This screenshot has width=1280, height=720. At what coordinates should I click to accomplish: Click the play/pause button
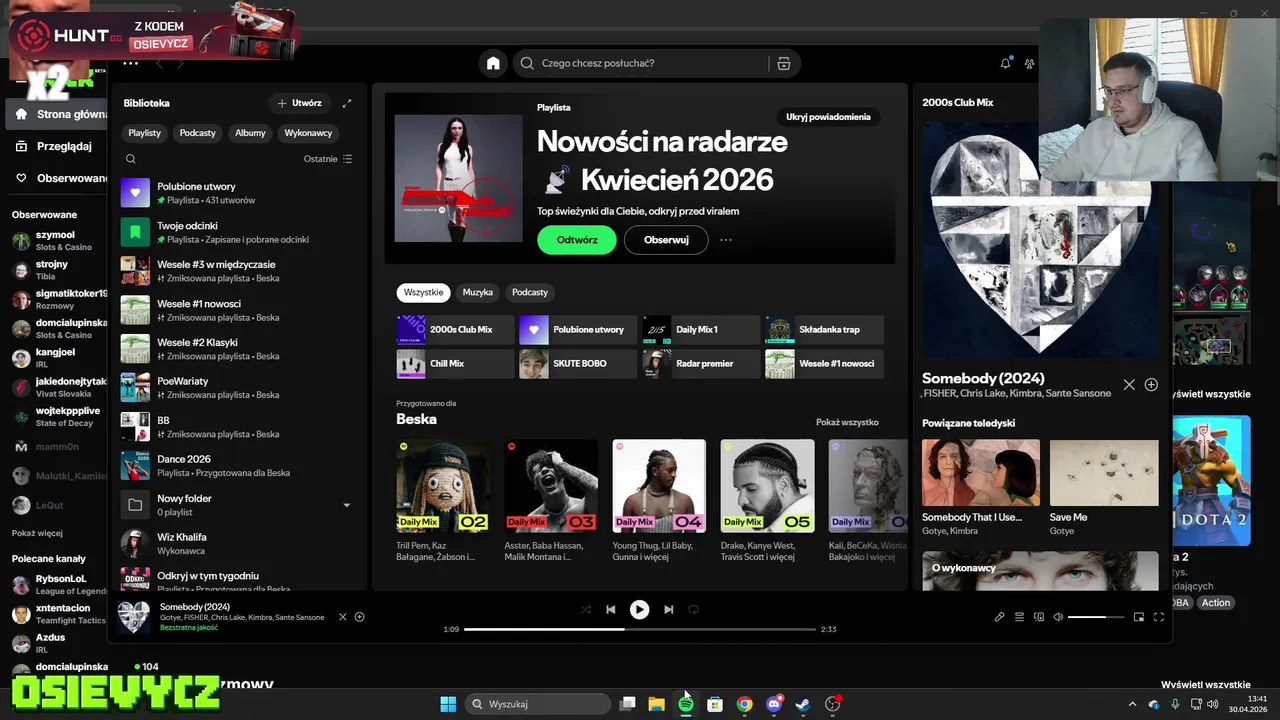click(639, 609)
